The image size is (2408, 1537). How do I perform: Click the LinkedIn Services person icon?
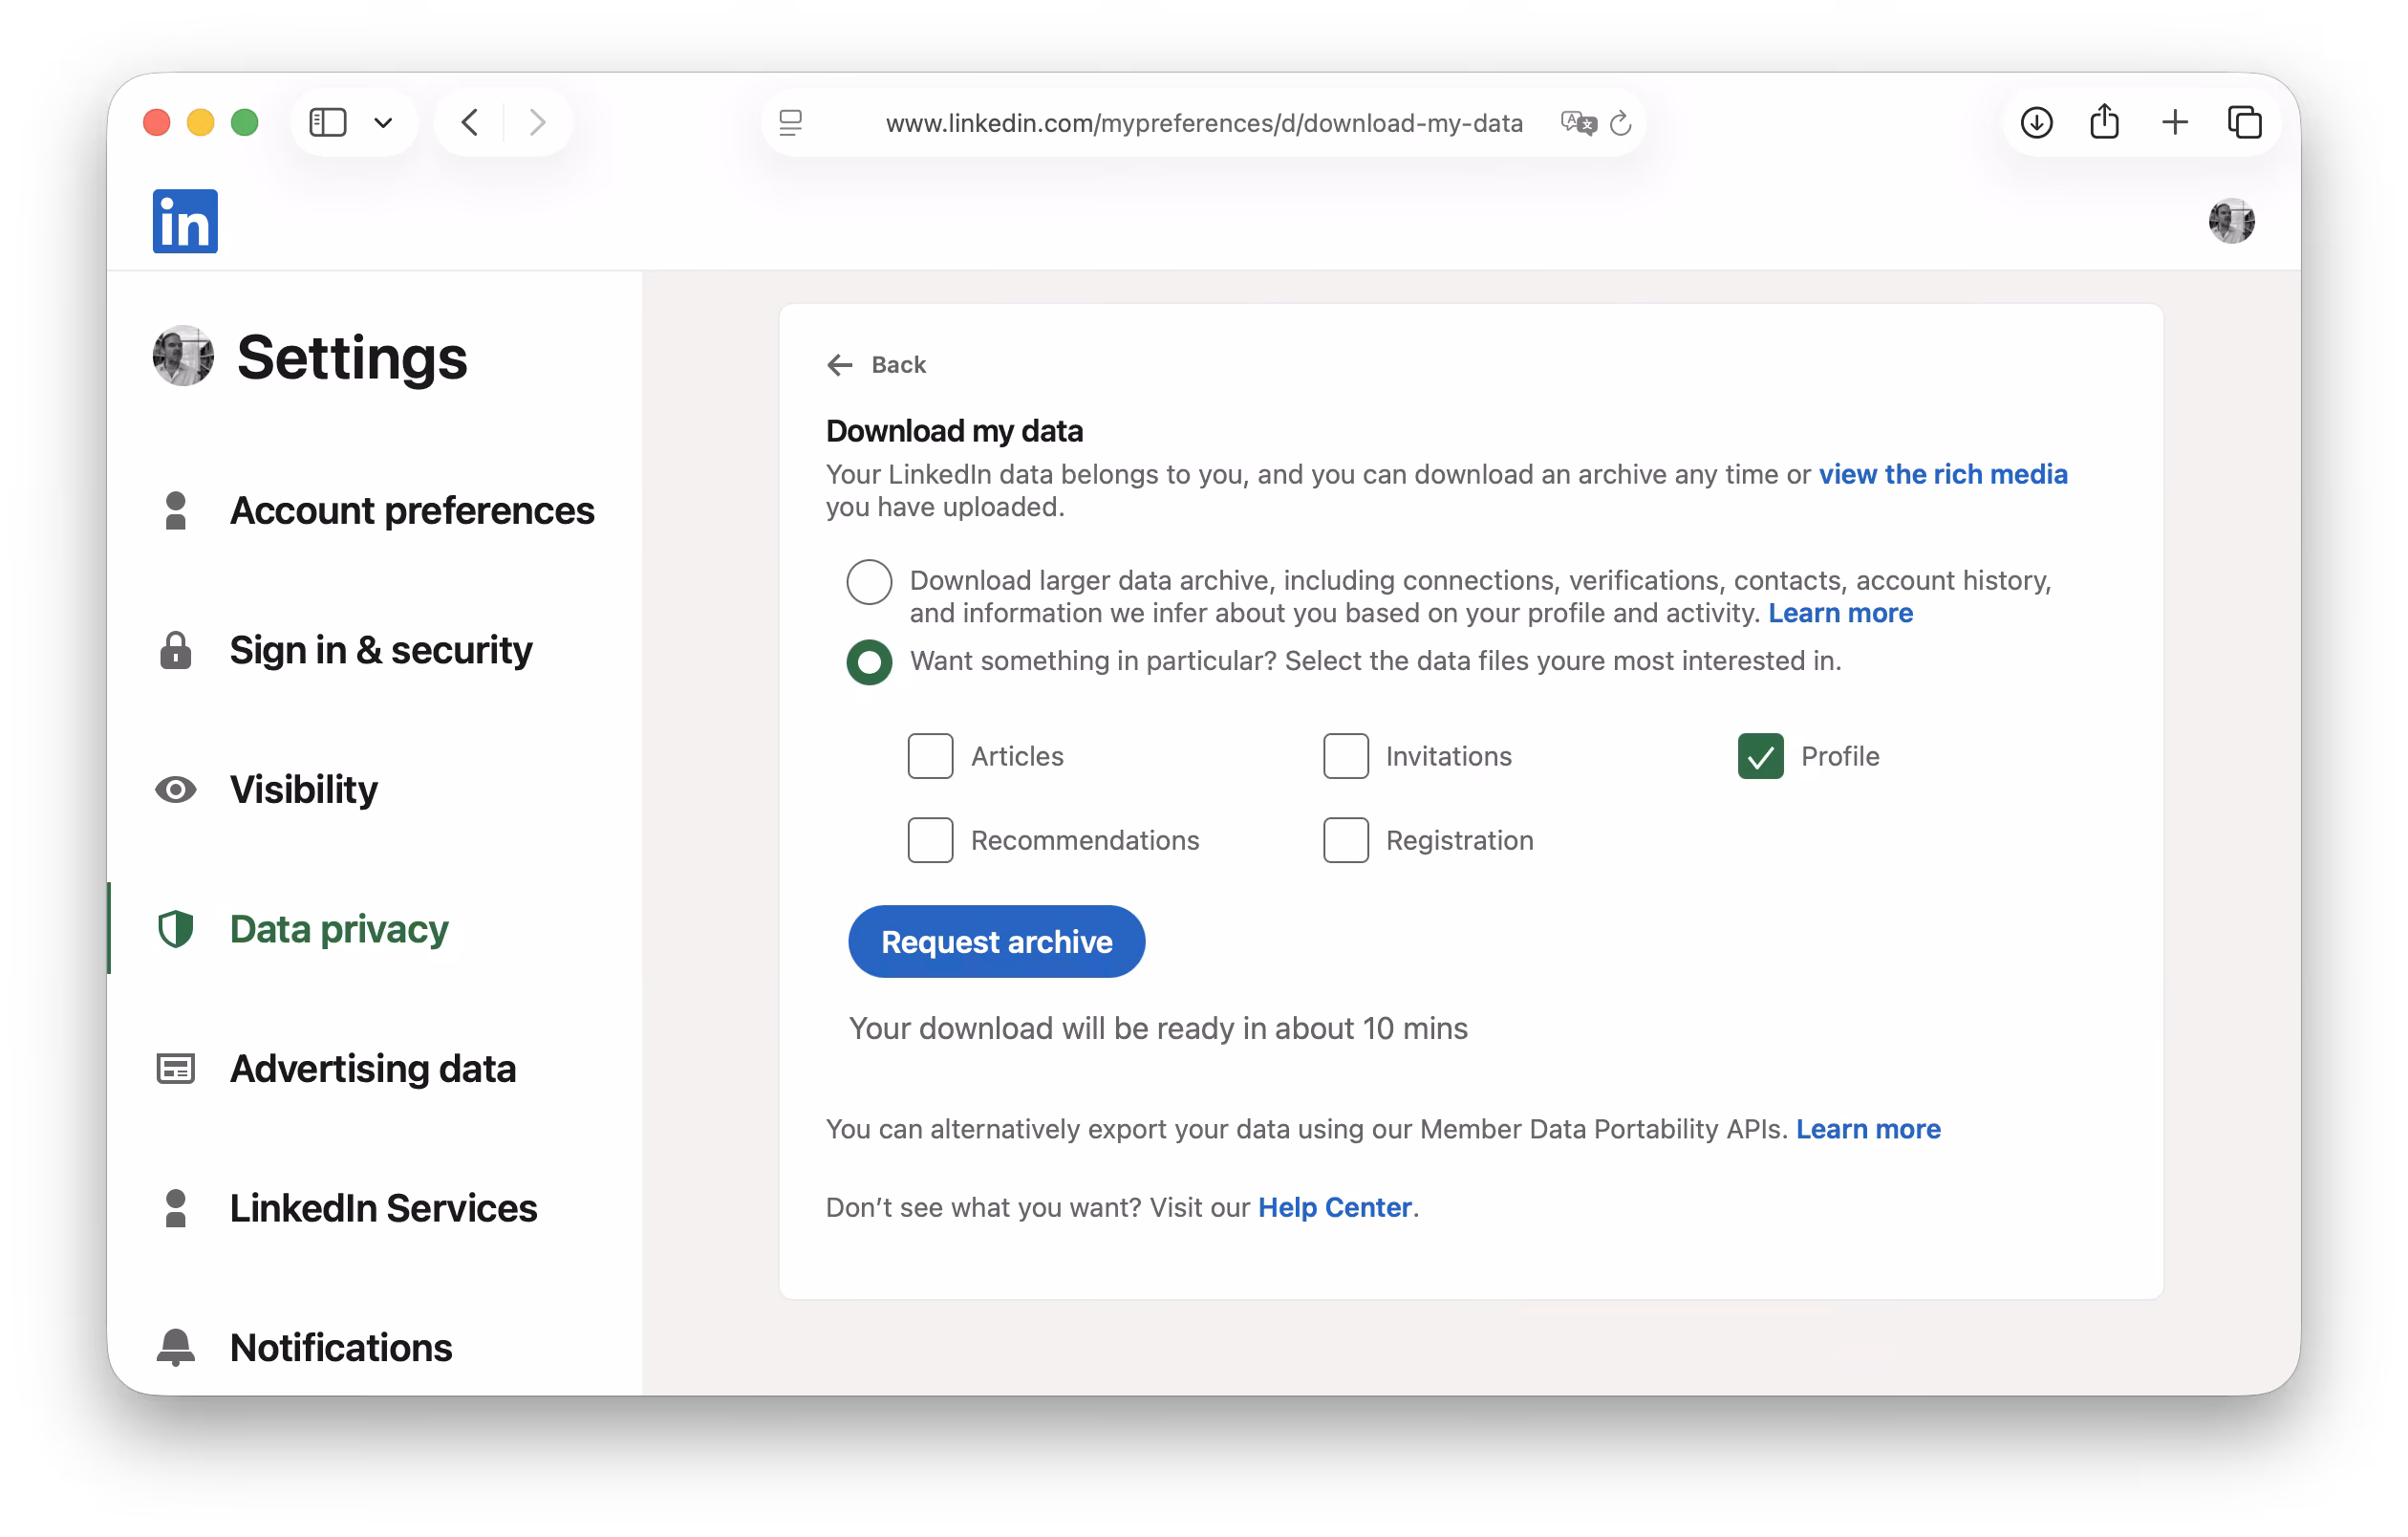click(176, 1208)
